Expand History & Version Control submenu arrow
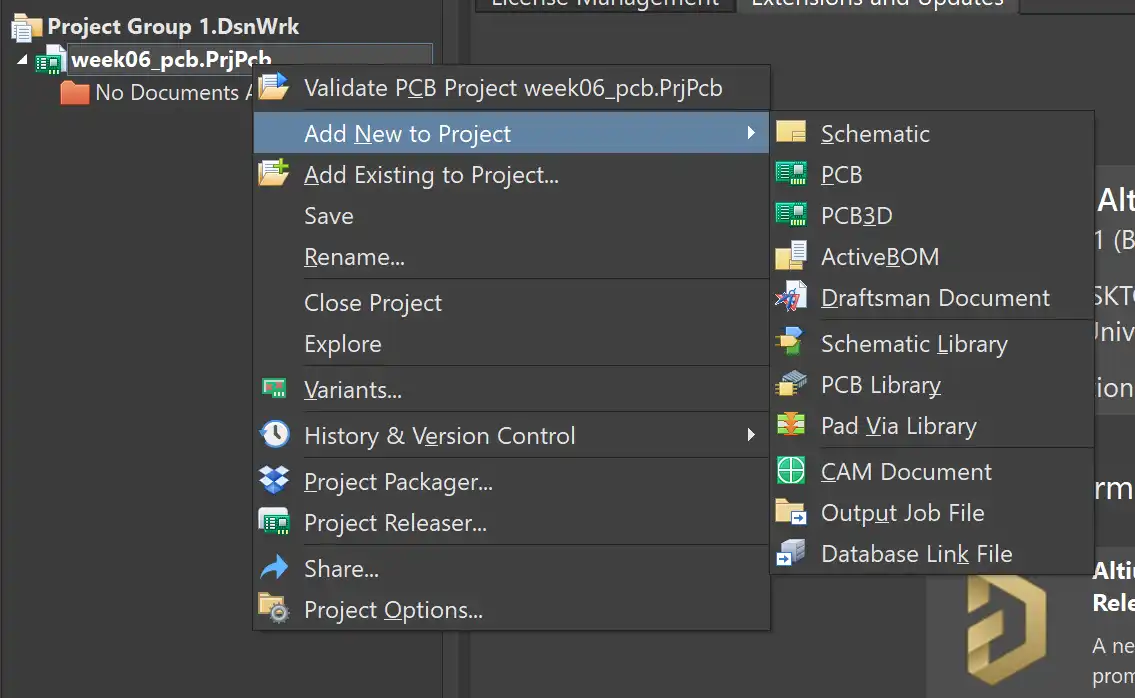The height and width of the screenshot is (698, 1135). [751, 435]
